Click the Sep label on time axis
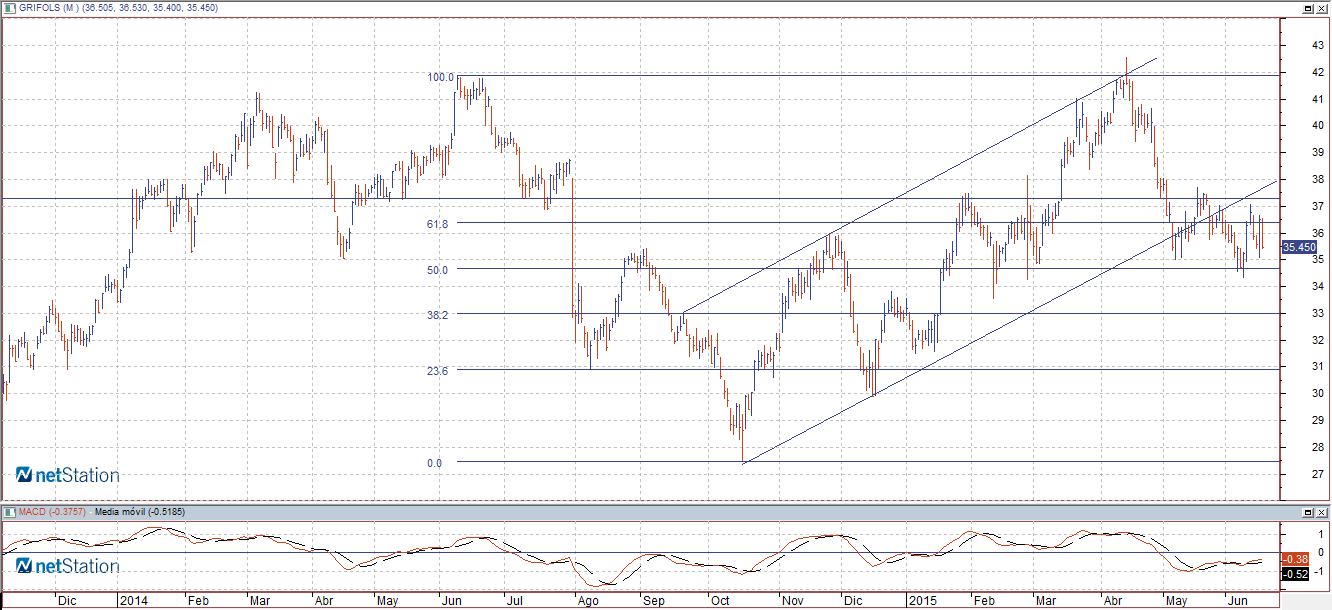Screen dimensions: 1332x610 pyautogui.click(x=653, y=602)
